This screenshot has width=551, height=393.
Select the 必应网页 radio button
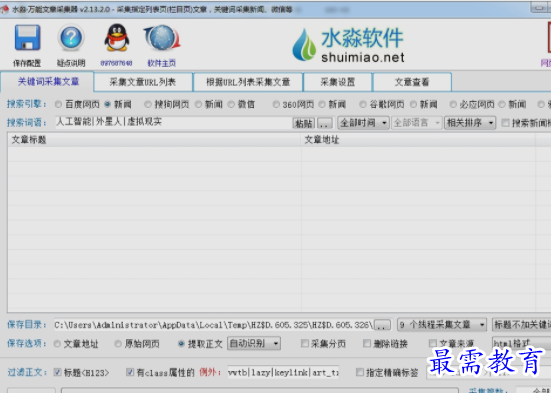tap(453, 104)
